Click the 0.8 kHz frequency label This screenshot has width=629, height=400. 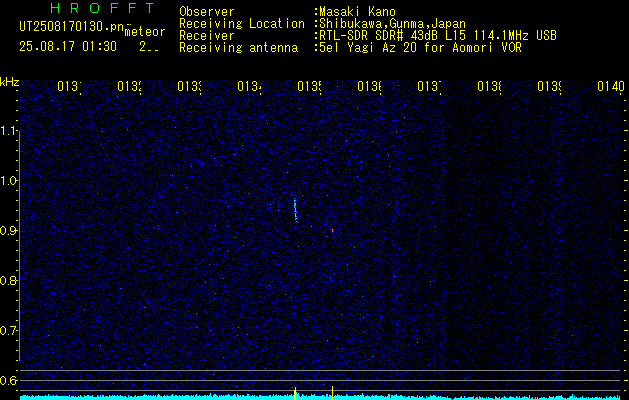click(8, 280)
